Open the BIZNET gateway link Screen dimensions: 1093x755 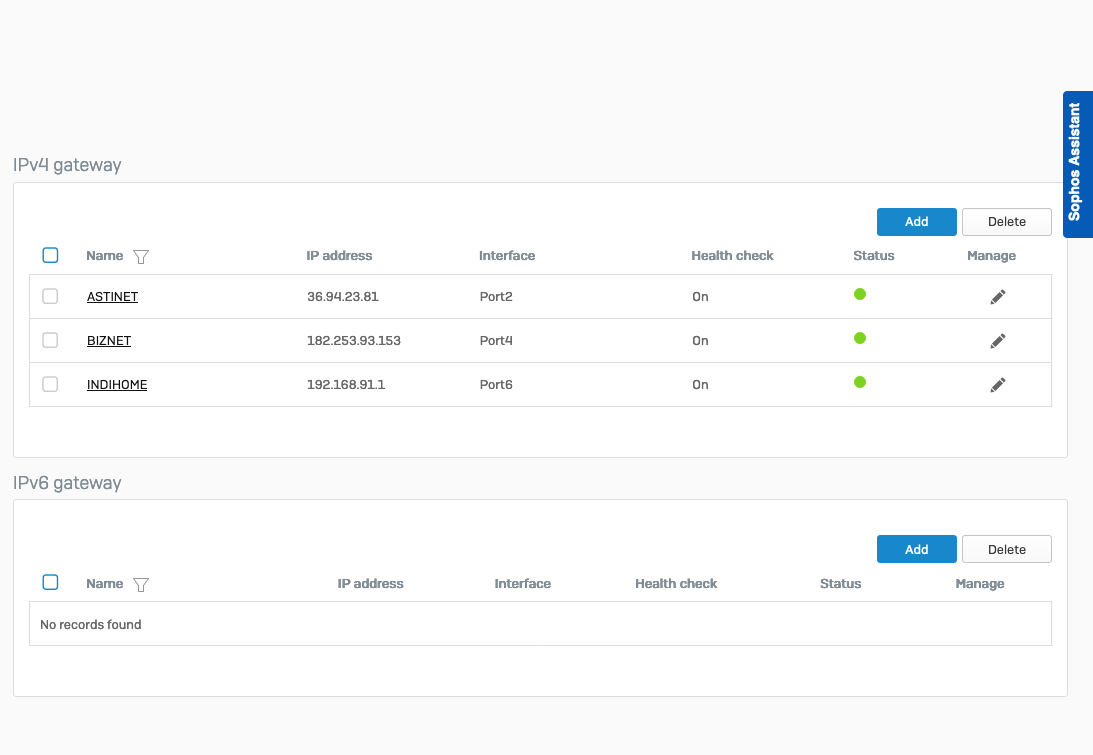tap(109, 340)
